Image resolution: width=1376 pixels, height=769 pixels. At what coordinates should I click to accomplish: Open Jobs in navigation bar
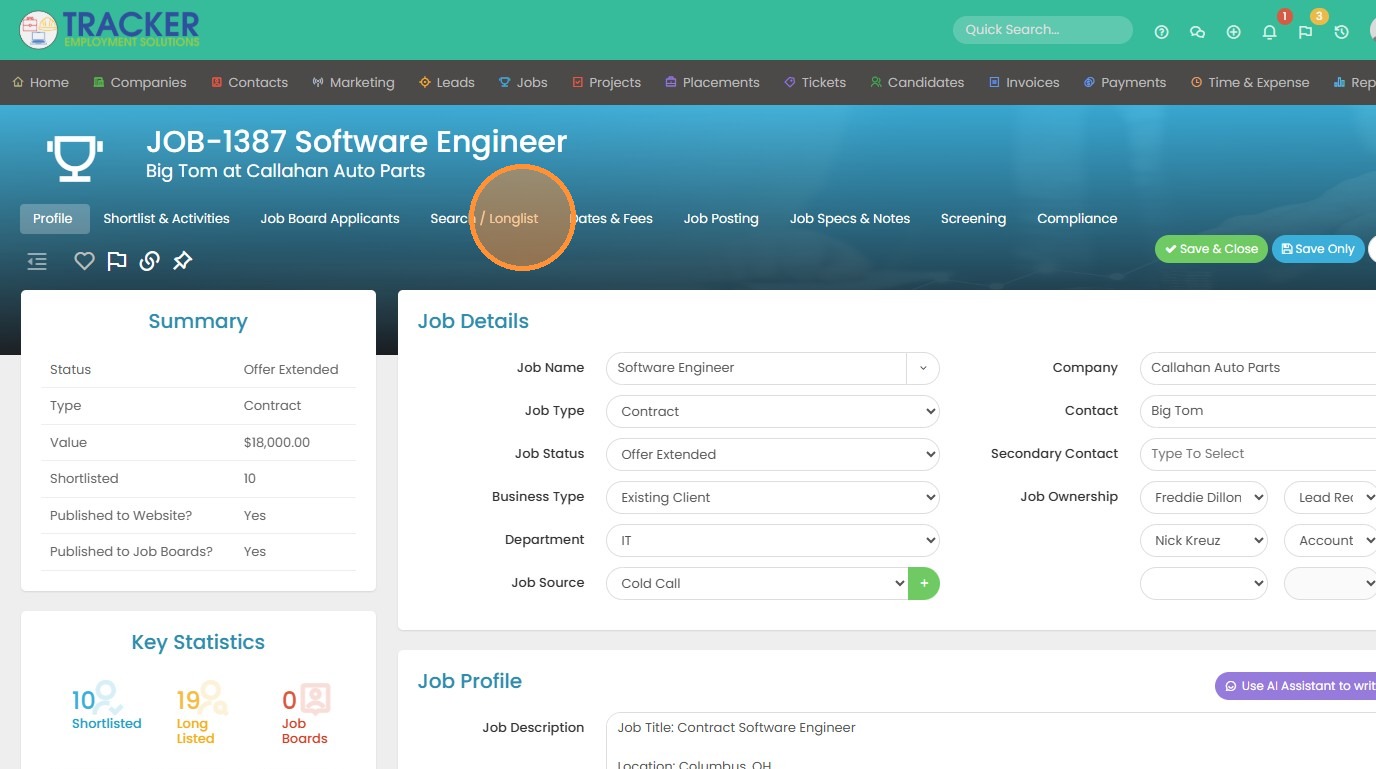coord(523,82)
